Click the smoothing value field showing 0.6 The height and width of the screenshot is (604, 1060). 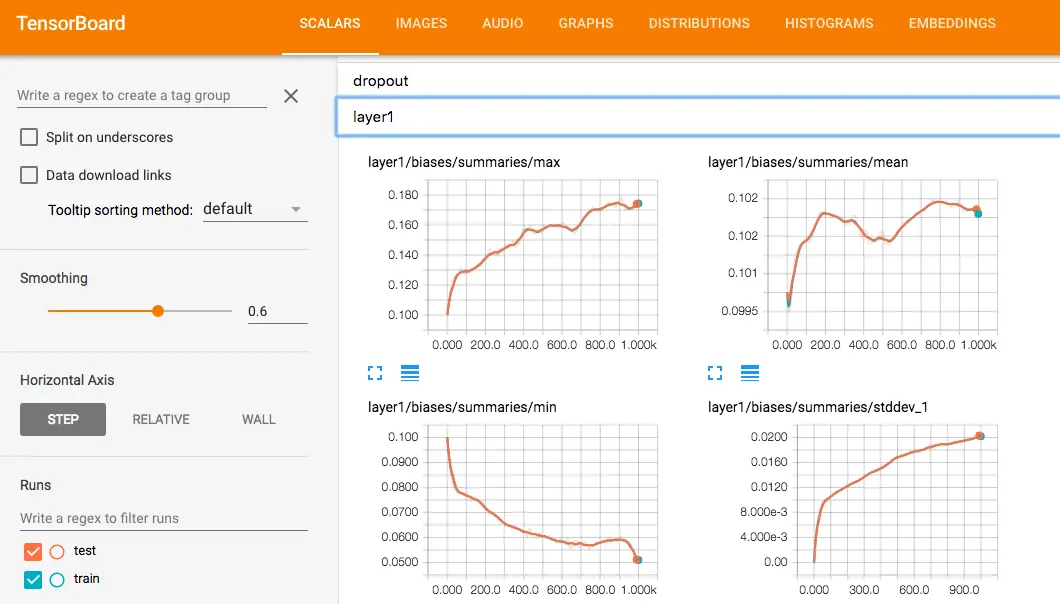pyautogui.click(x=277, y=311)
